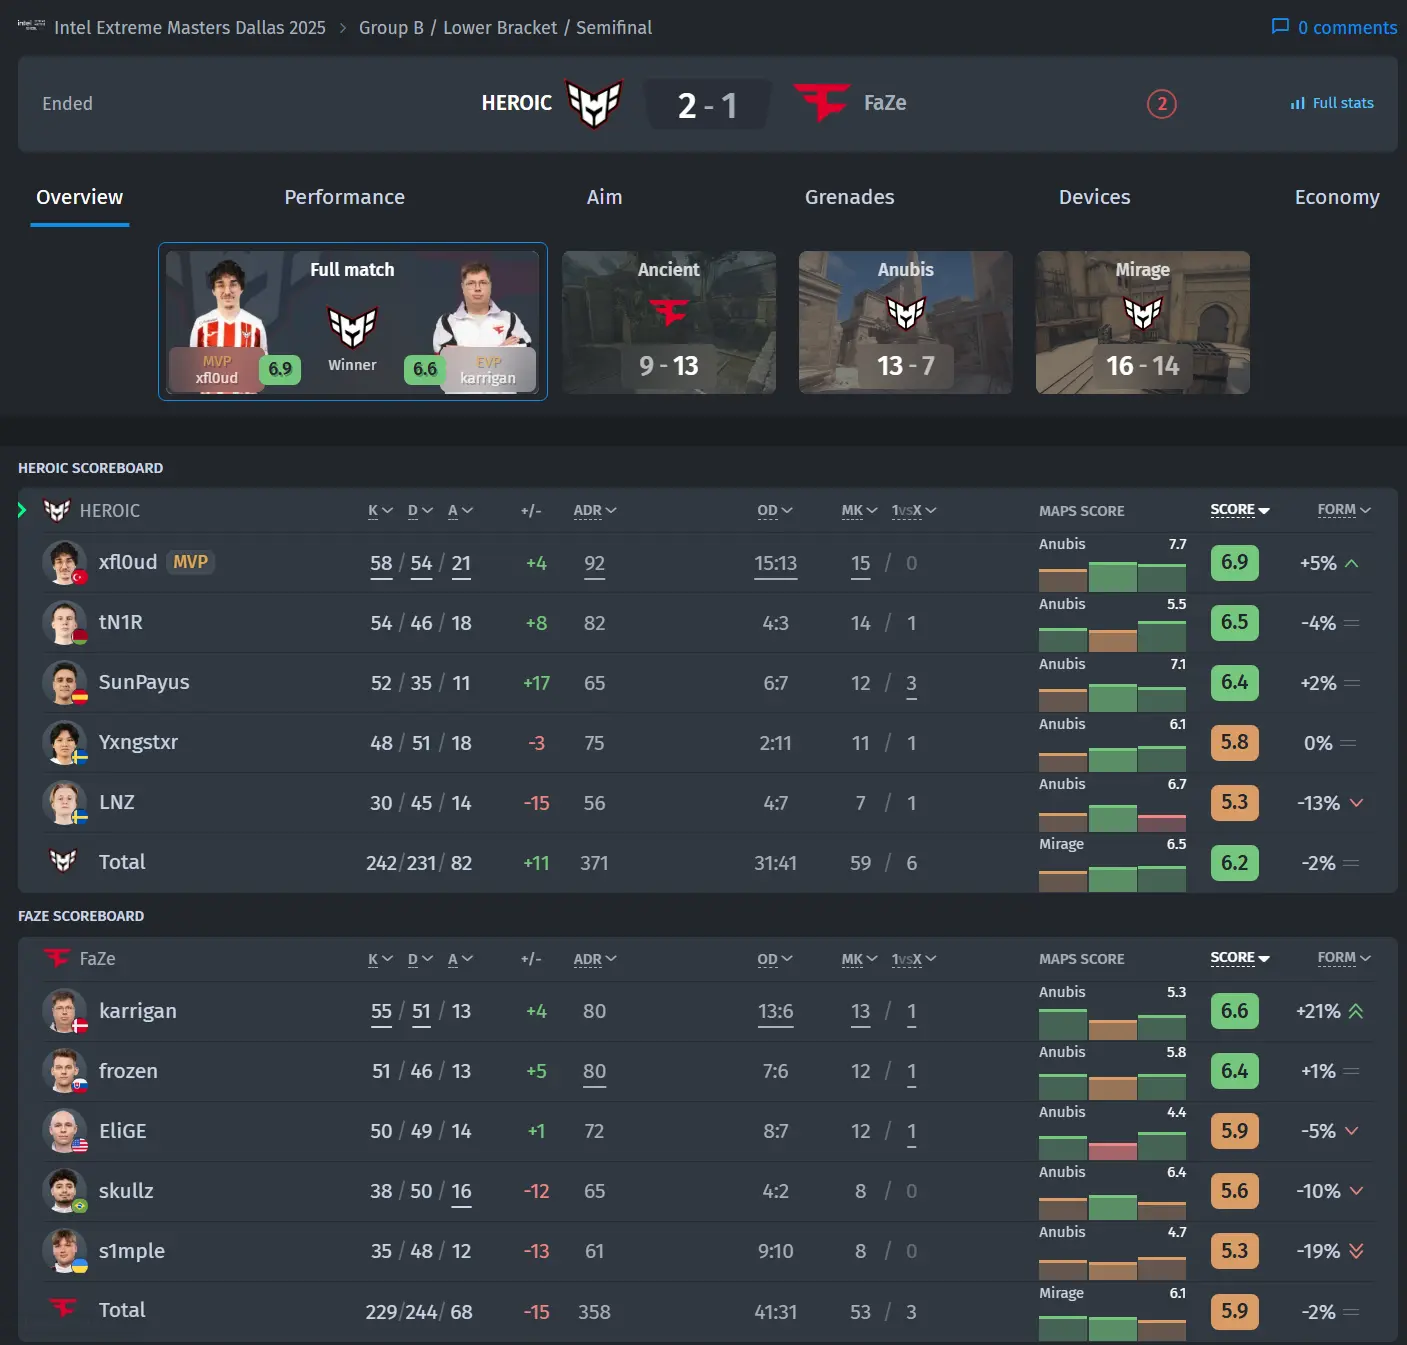Click frozen player avatar
Screen dimensions: 1407x1345
pyautogui.click(x=64, y=1071)
